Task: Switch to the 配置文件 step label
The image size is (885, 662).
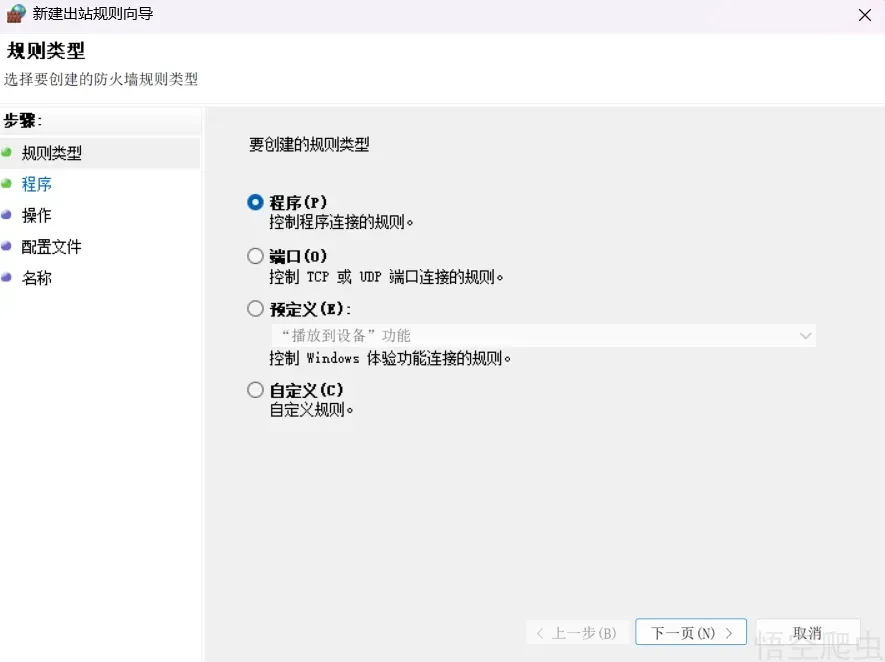Action: pos(52,246)
